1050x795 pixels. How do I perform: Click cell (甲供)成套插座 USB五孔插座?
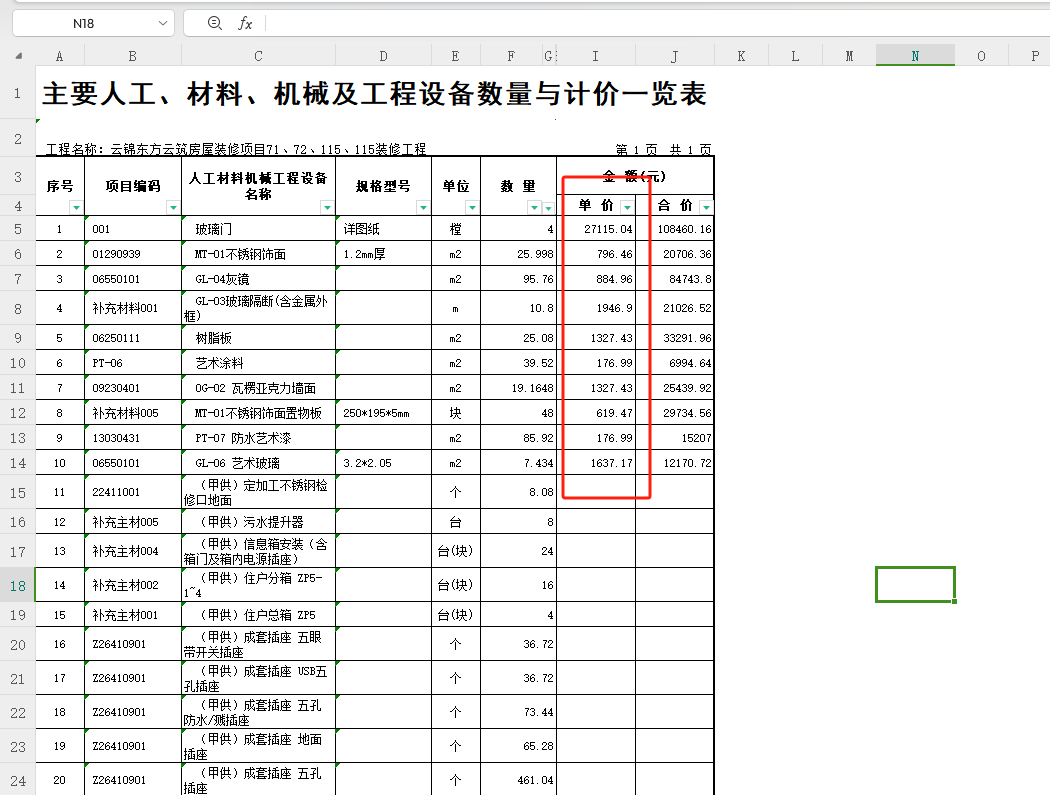258,678
